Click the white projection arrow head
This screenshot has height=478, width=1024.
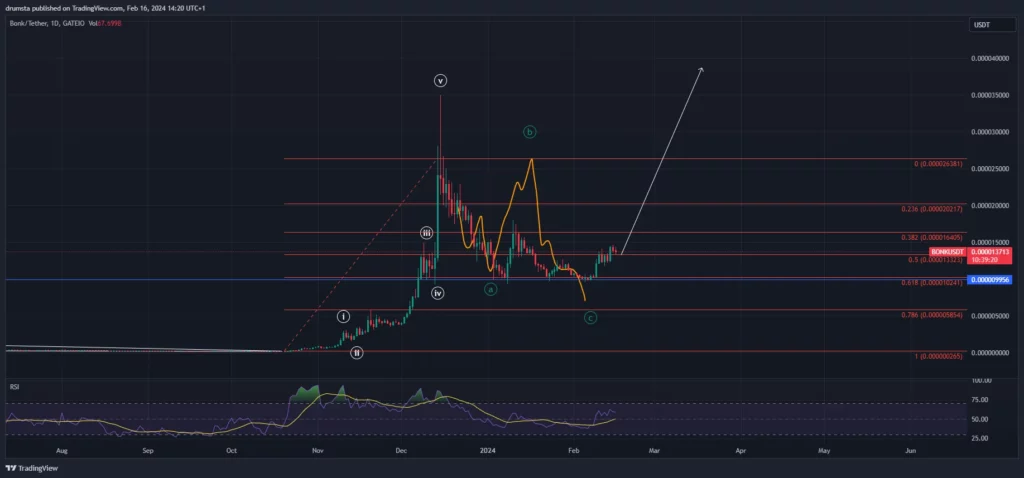coord(701,69)
